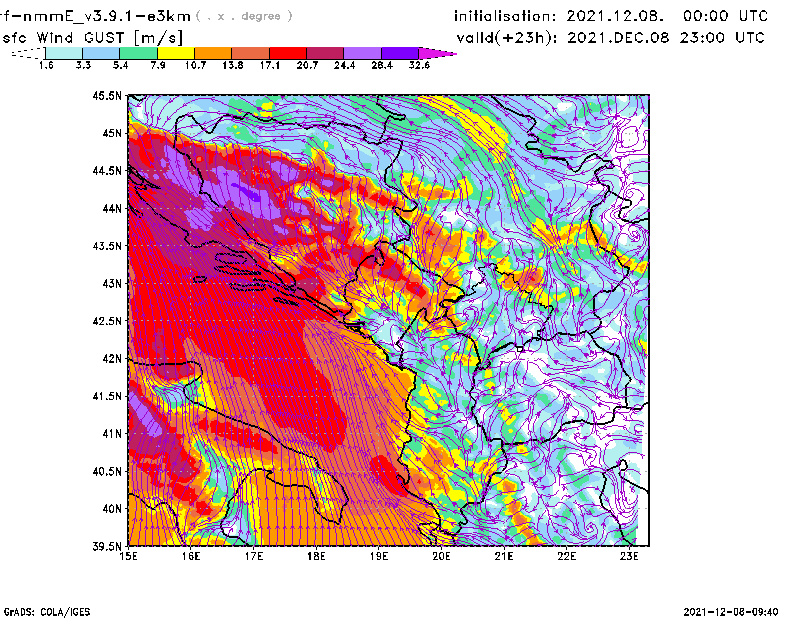This screenshot has width=800, height=618.
Task: Click the legend value "10.7"
Action: [195, 65]
